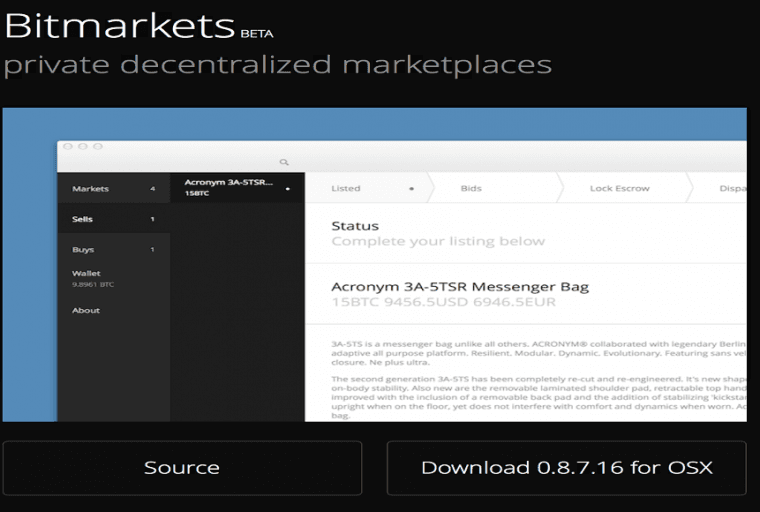Click the Bitmarkets title heading
Viewport: 760px width, 512px height.
point(120,25)
